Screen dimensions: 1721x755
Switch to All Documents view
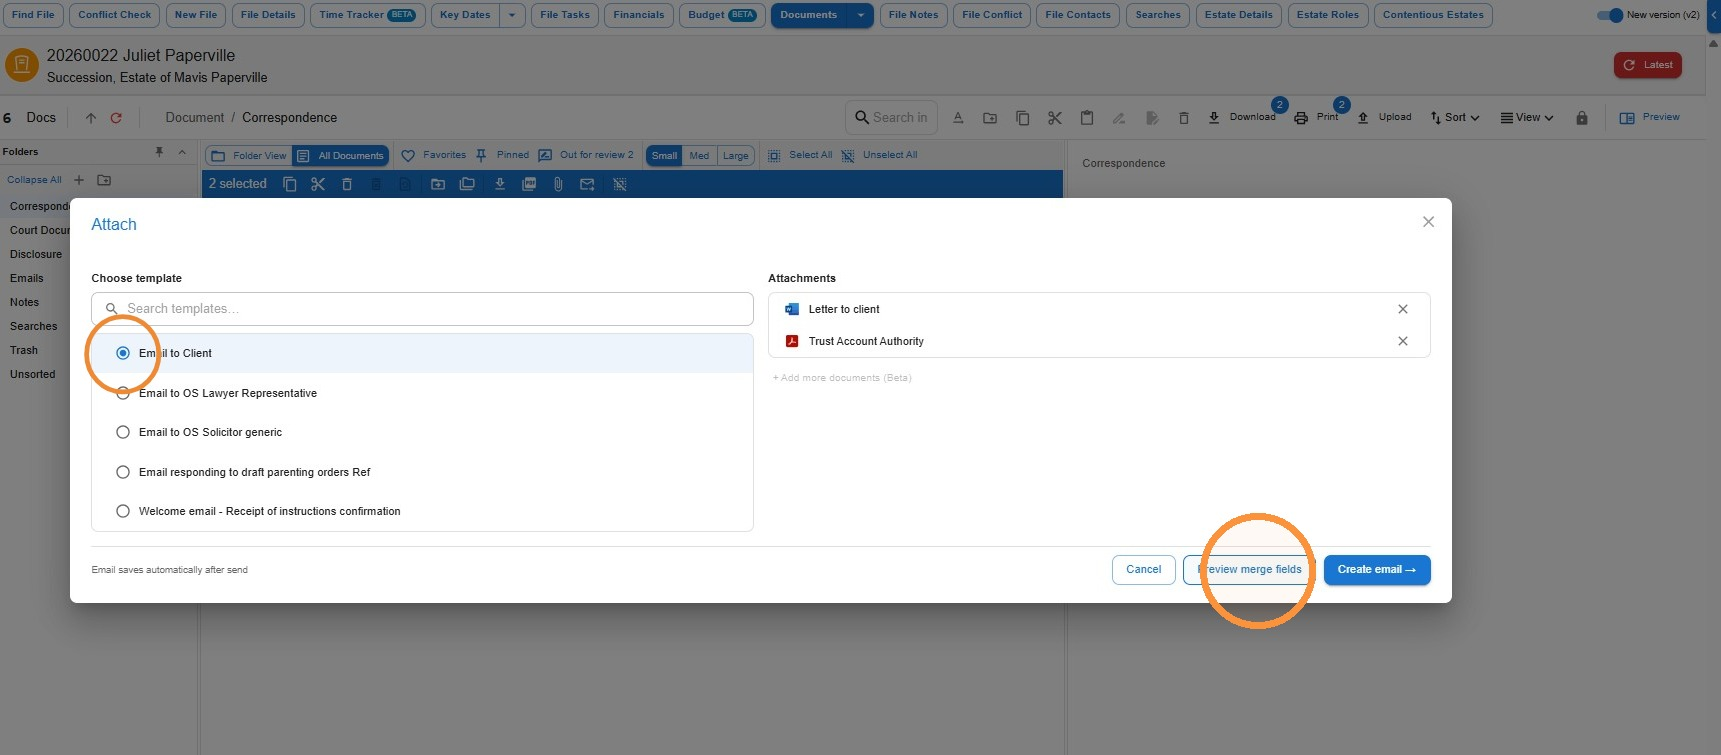341,156
